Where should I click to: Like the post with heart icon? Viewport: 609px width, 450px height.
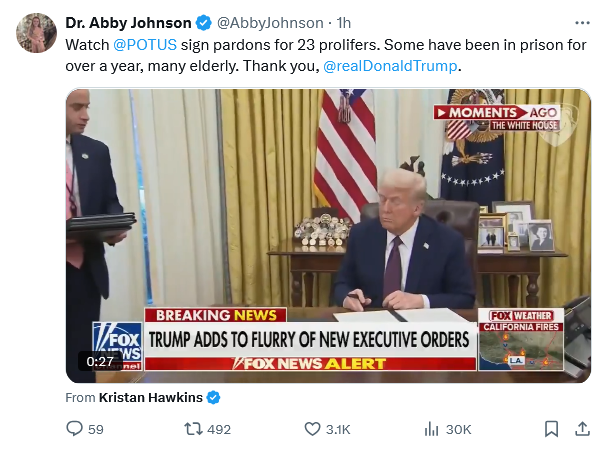coord(312,429)
